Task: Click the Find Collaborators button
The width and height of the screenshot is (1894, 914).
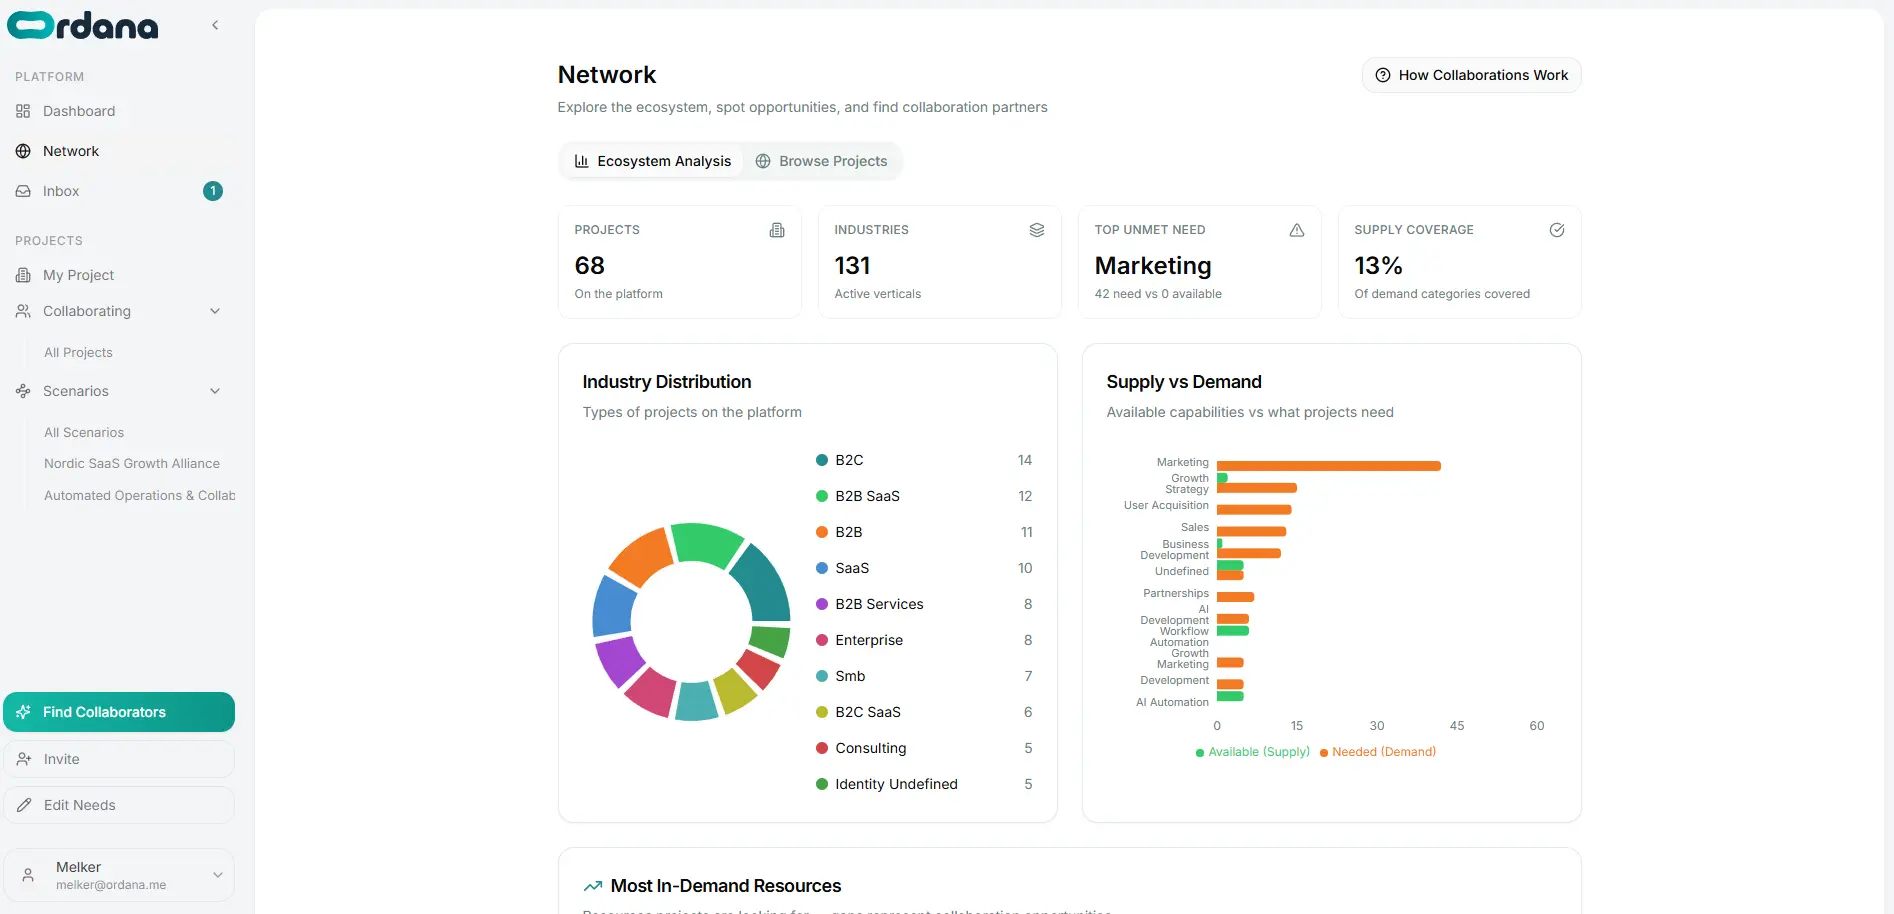Action: [119, 712]
